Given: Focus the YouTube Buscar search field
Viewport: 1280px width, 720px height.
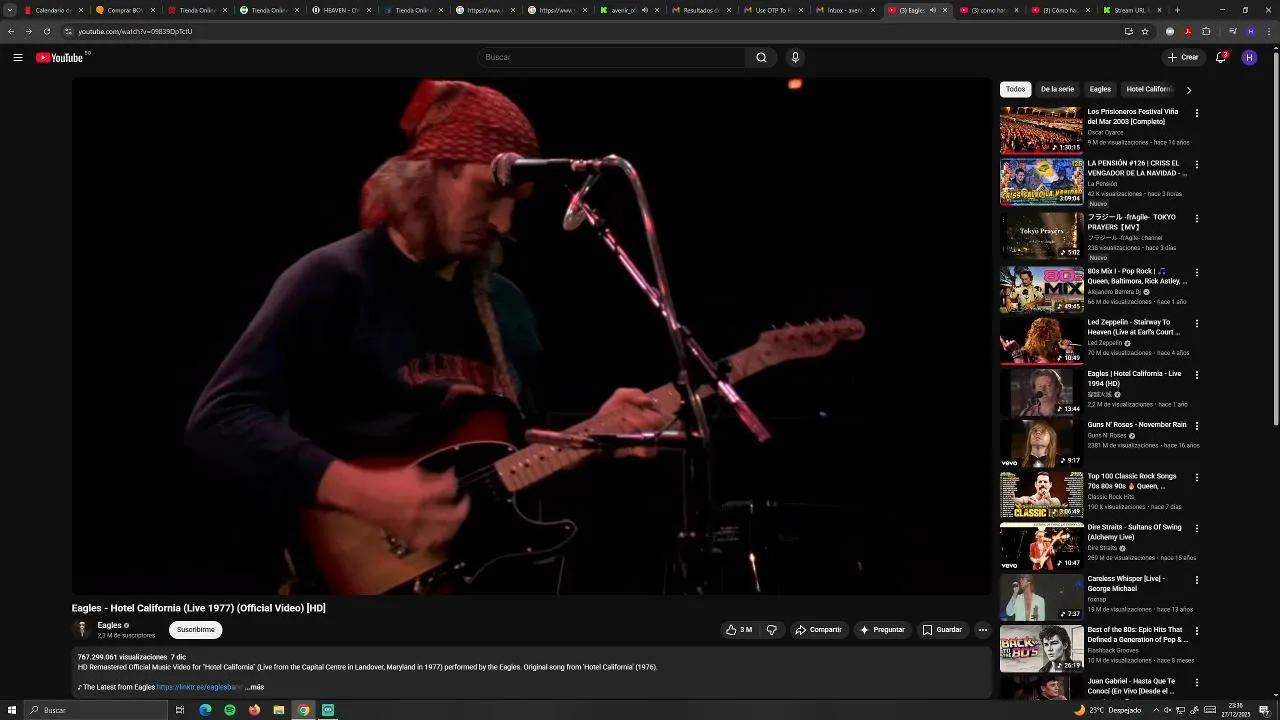Looking at the screenshot, I should coord(611,57).
